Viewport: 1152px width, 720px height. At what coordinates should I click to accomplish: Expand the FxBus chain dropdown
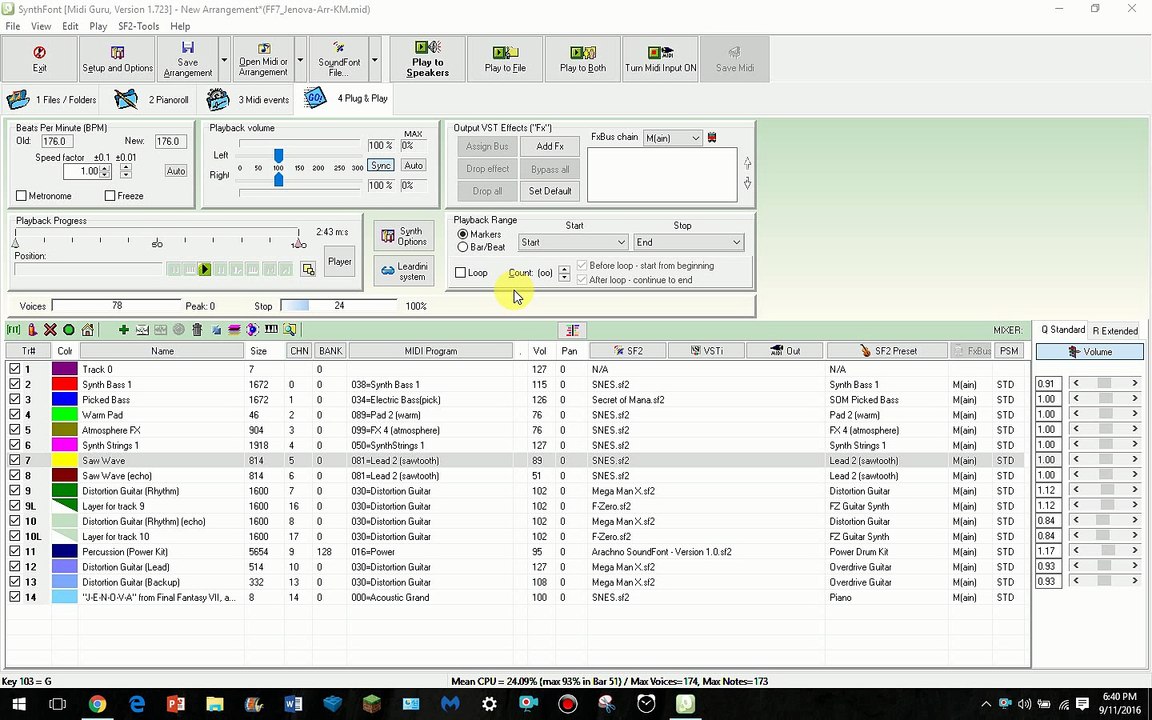(695, 138)
